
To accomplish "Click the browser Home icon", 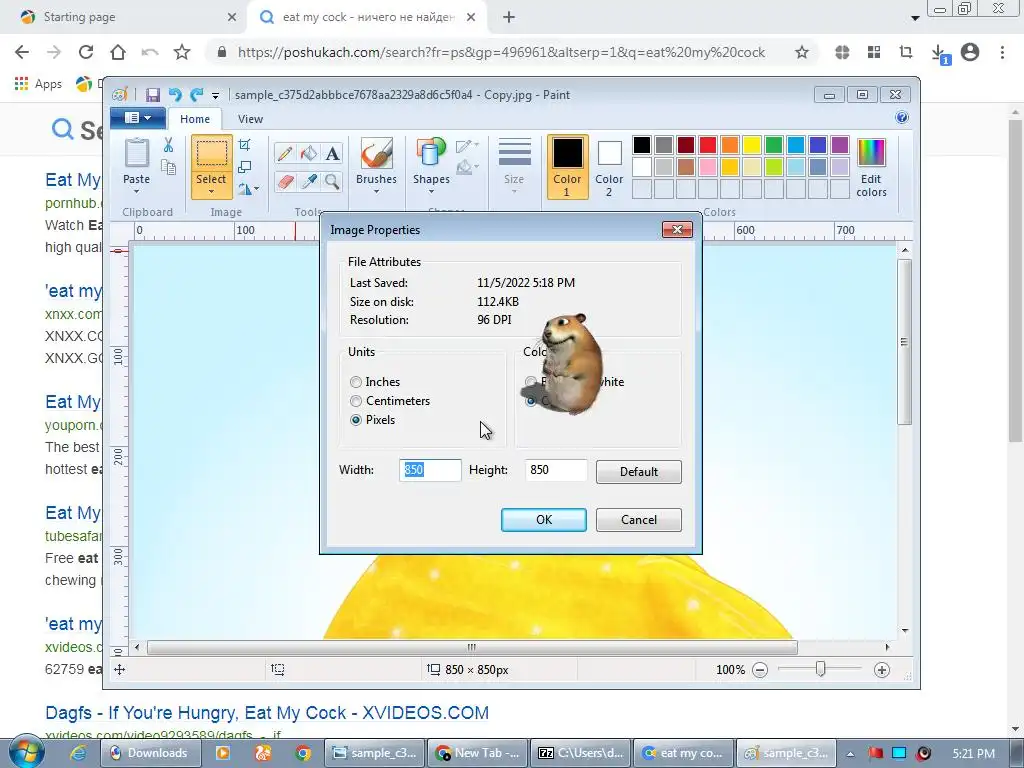I will [x=118, y=52].
